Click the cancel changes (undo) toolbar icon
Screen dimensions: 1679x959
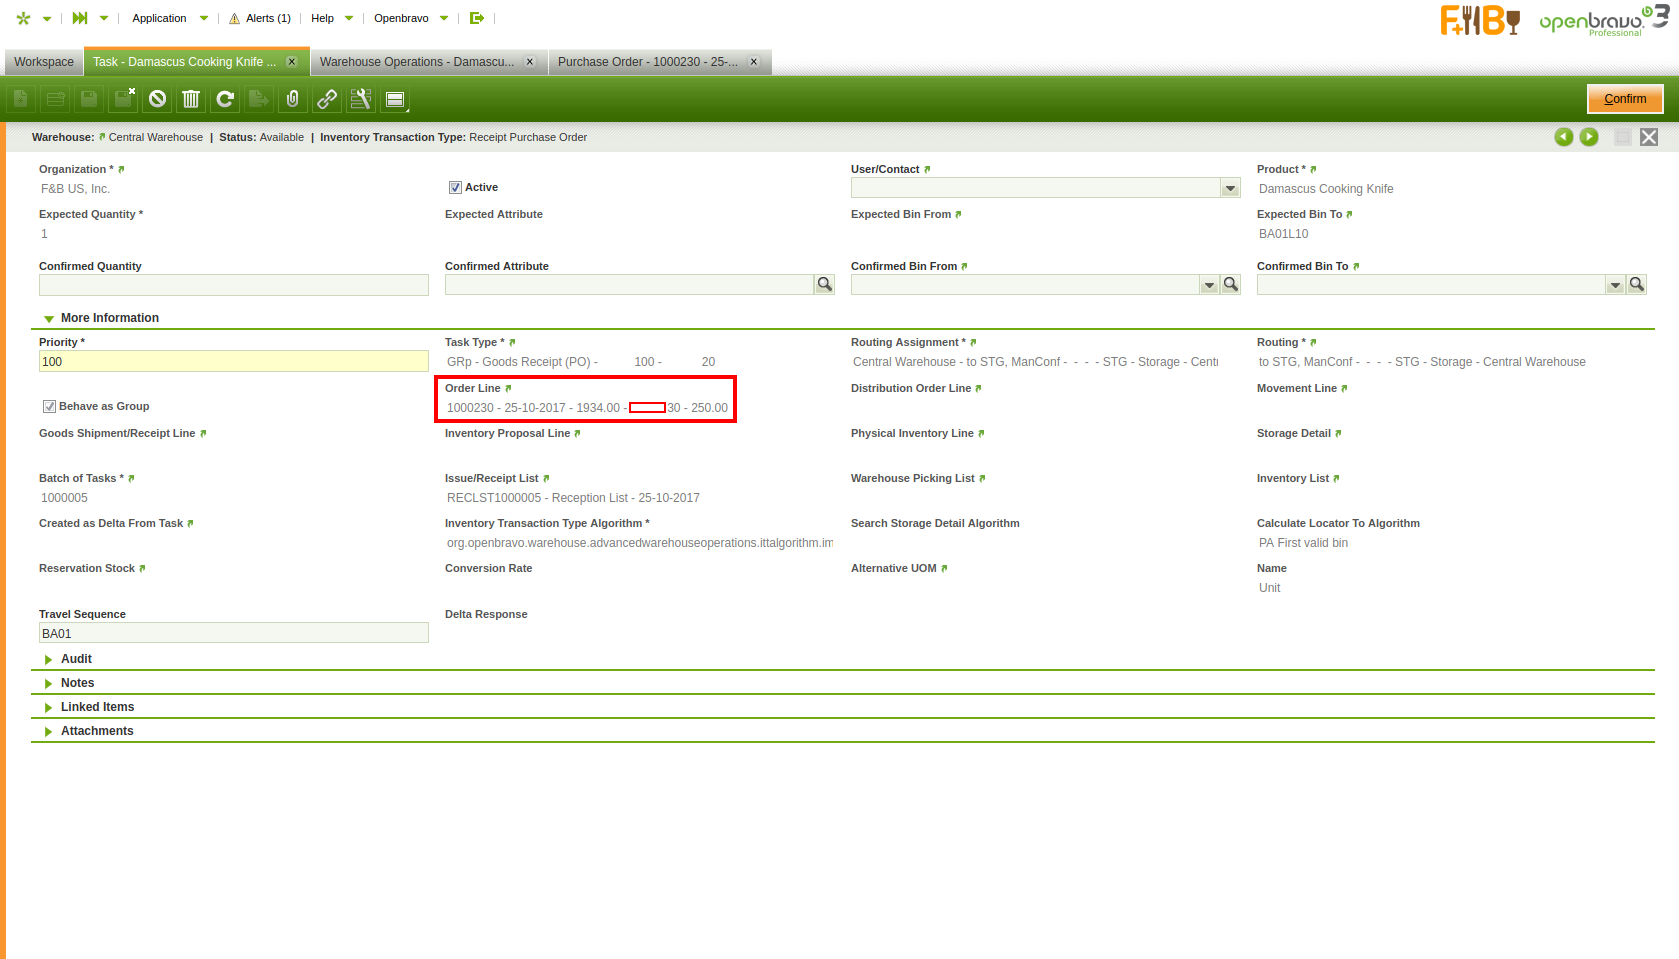pyautogui.click(x=157, y=99)
